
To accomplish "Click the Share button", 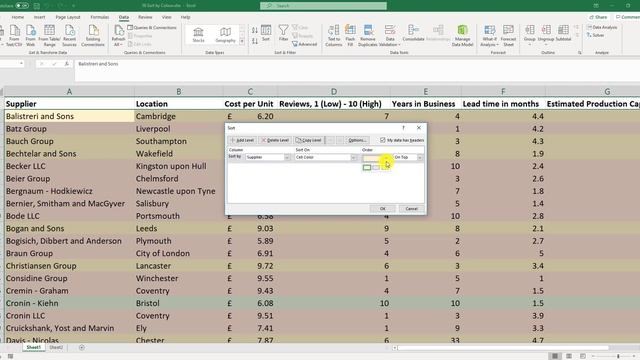I will click(598, 17).
